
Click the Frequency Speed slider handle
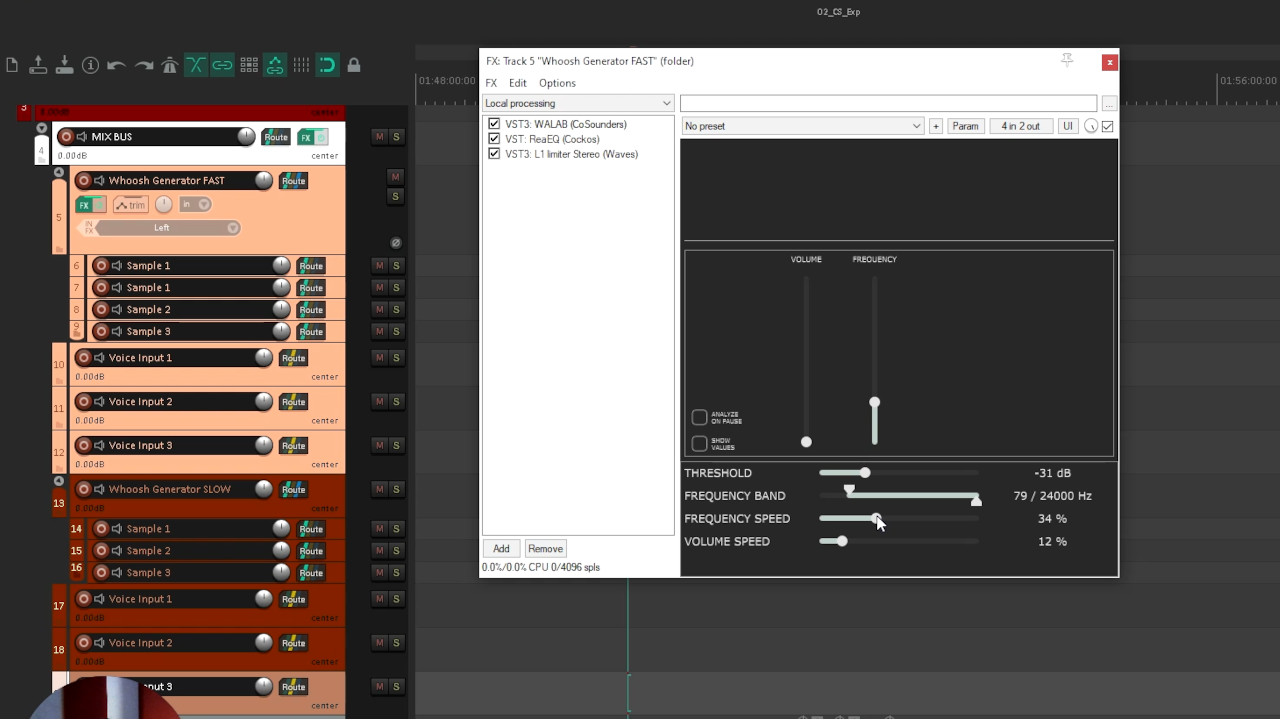876,518
